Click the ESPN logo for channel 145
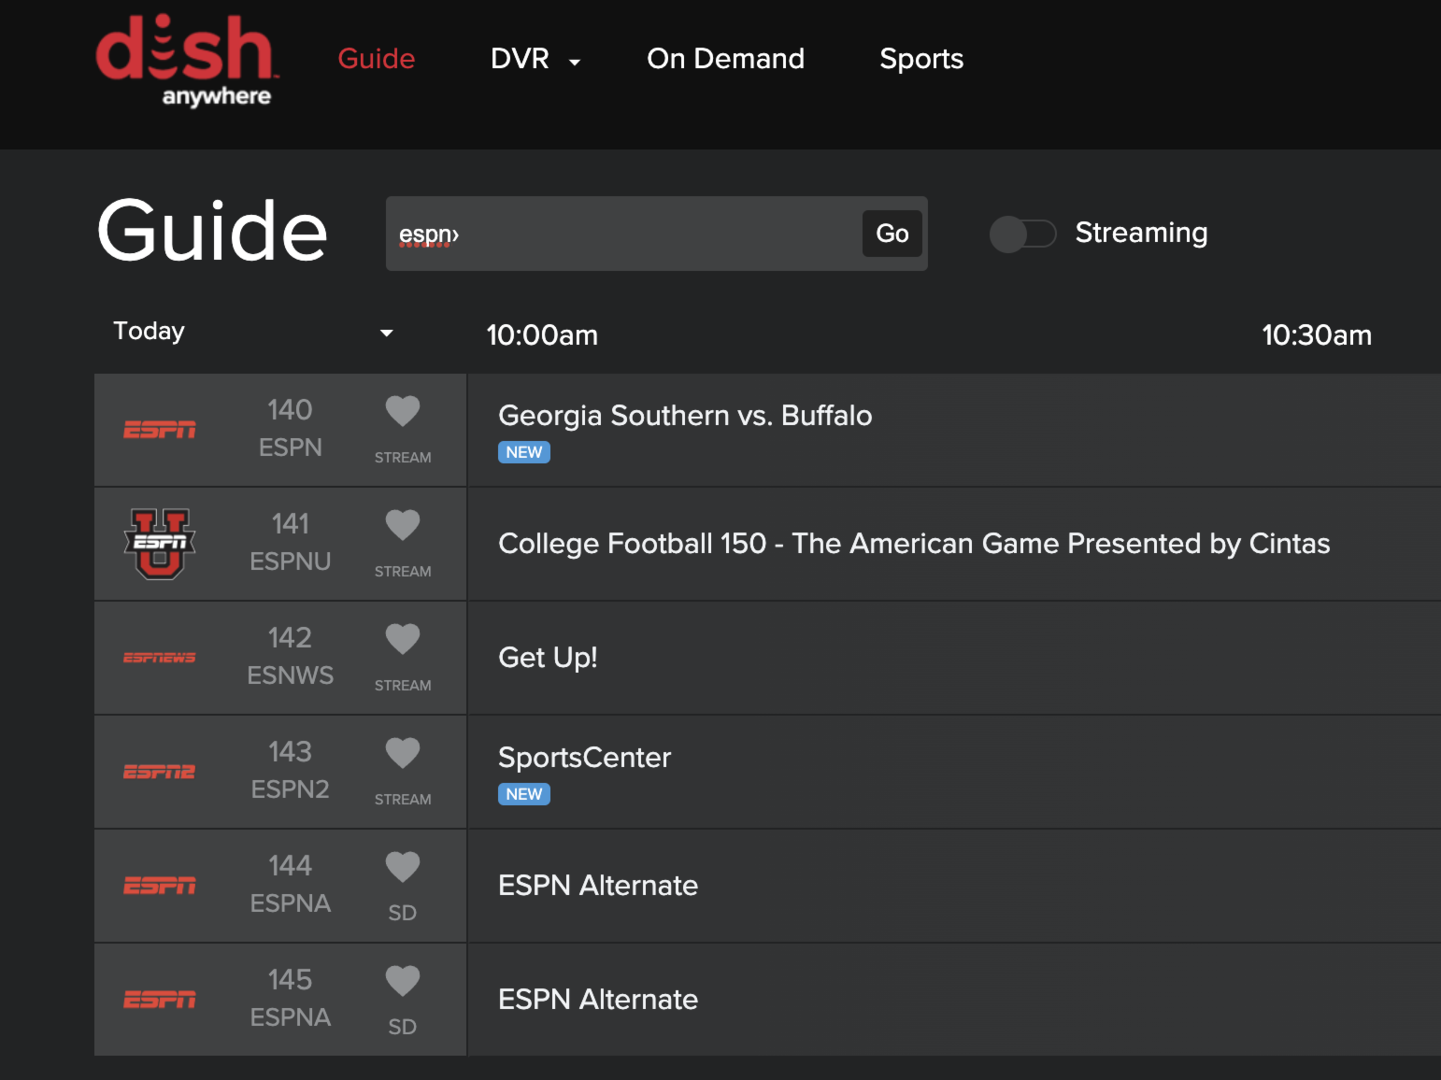Viewport: 1441px width, 1080px height. pyautogui.click(x=159, y=1000)
